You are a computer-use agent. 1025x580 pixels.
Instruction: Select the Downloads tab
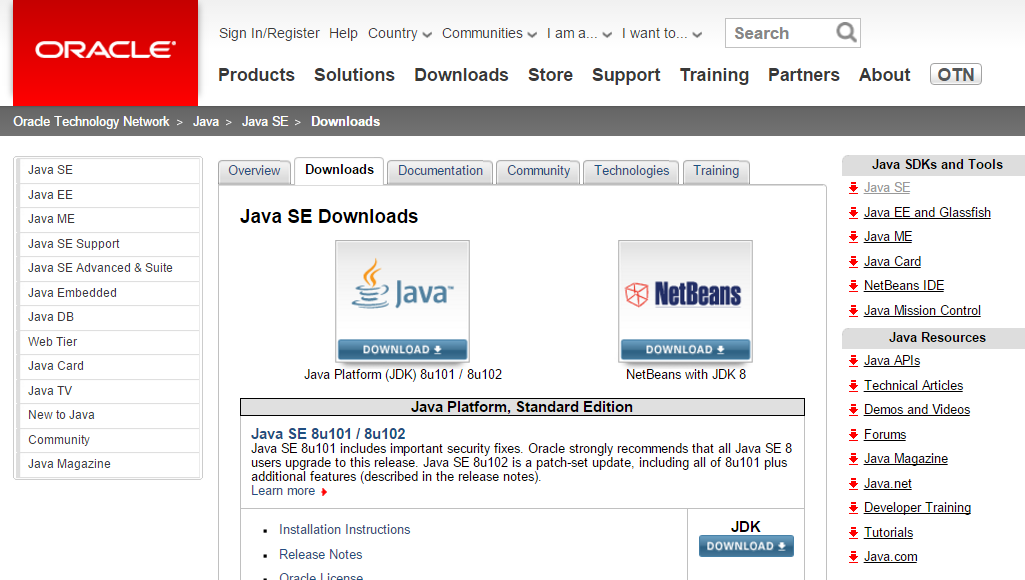(339, 171)
